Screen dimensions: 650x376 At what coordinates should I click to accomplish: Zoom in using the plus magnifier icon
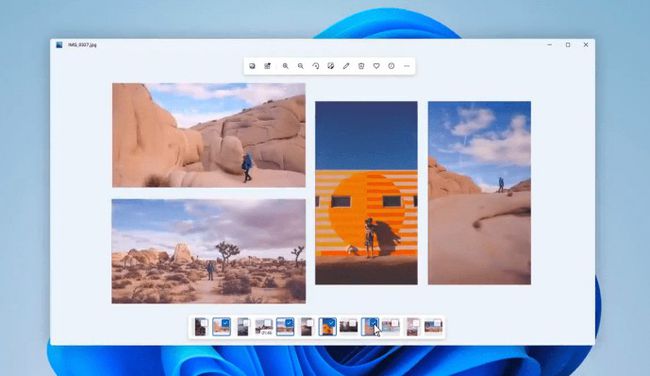click(285, 66)
